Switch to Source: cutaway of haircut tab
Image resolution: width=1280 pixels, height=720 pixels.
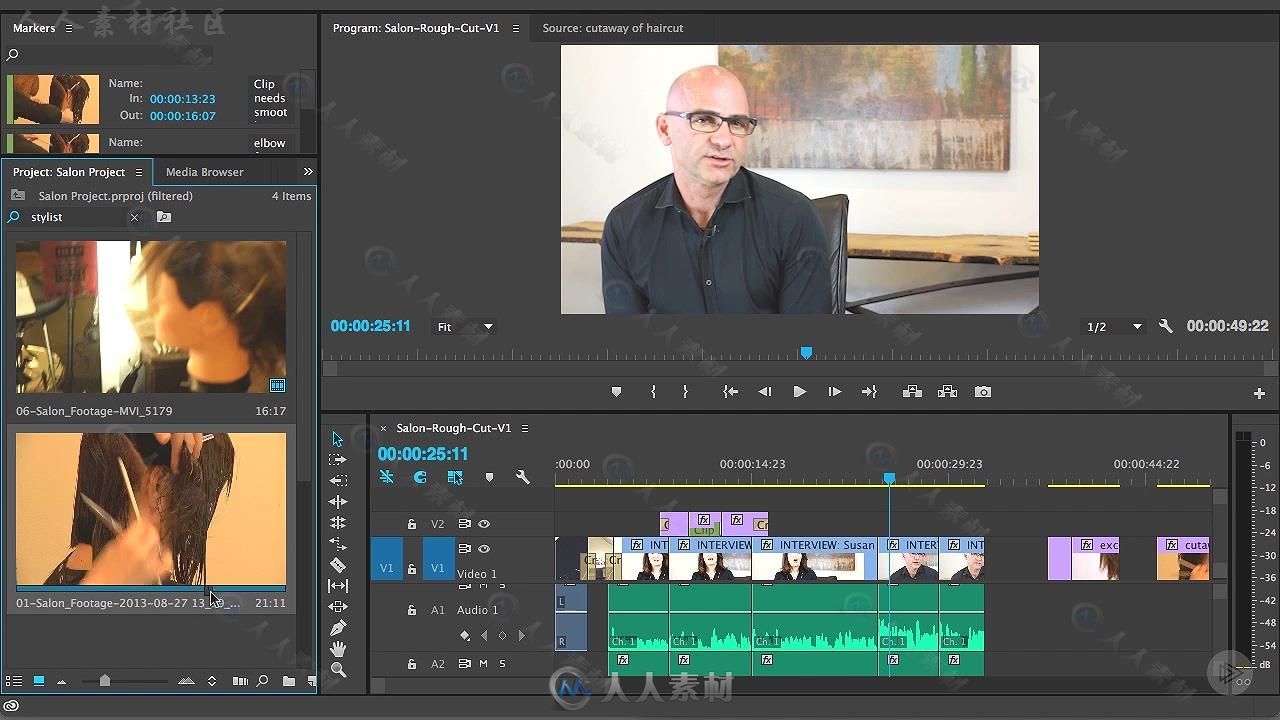[x=613, y=28]
